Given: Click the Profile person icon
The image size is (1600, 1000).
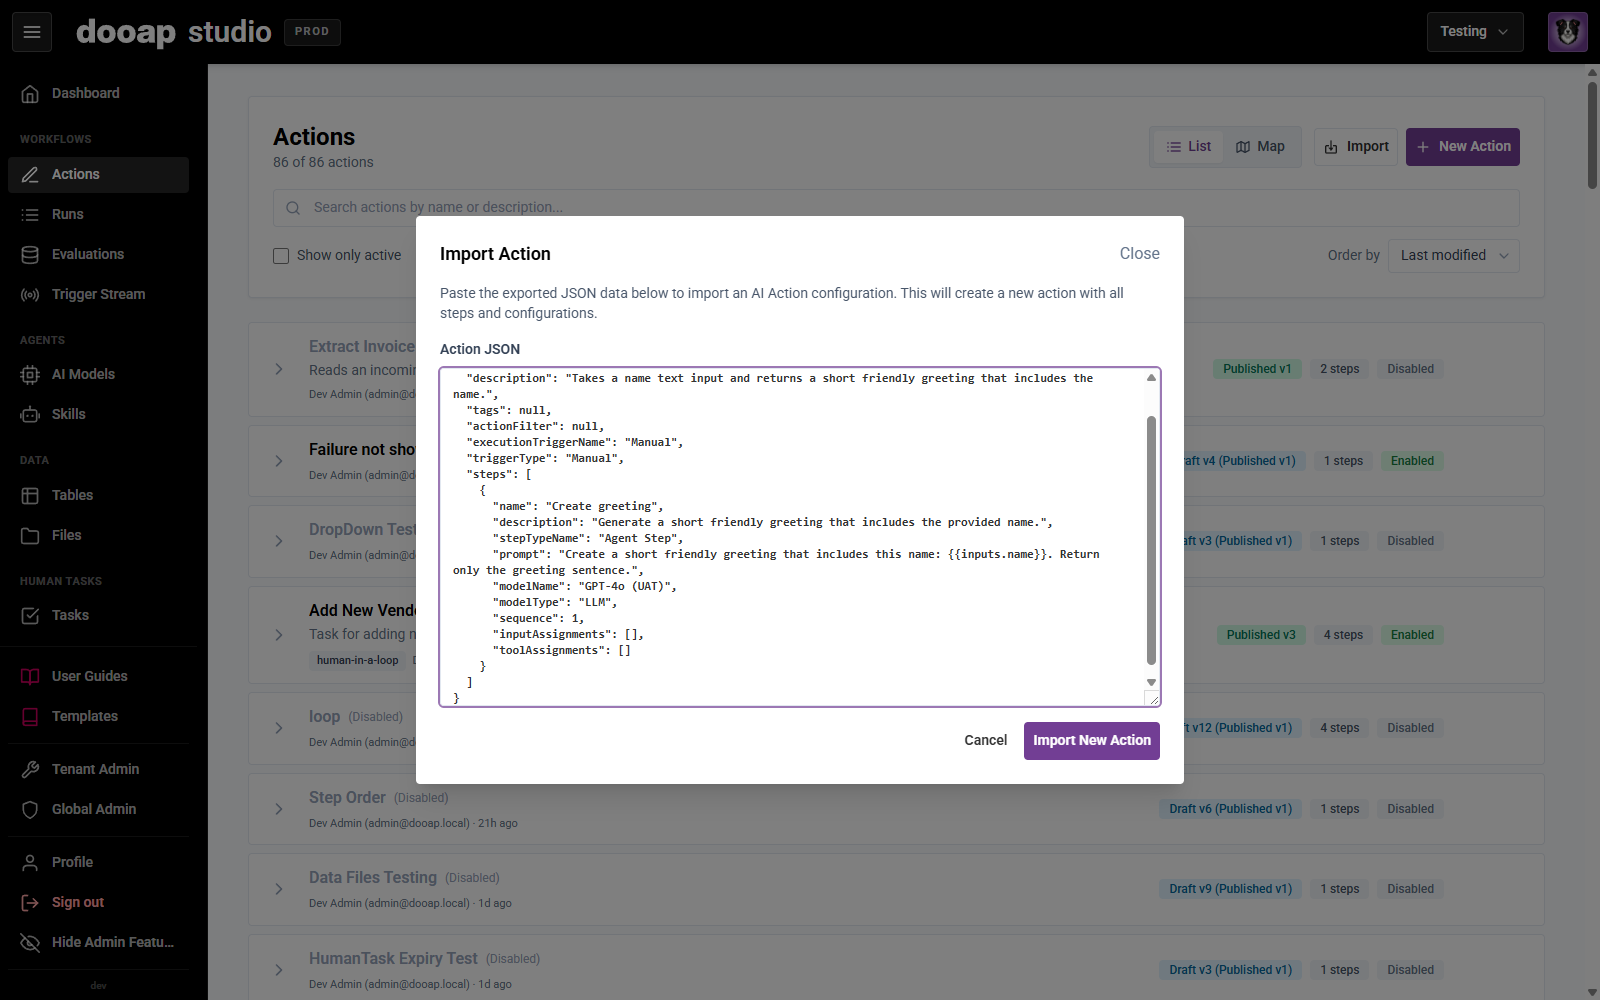Looking at the screenshot, I should (30, 862).
